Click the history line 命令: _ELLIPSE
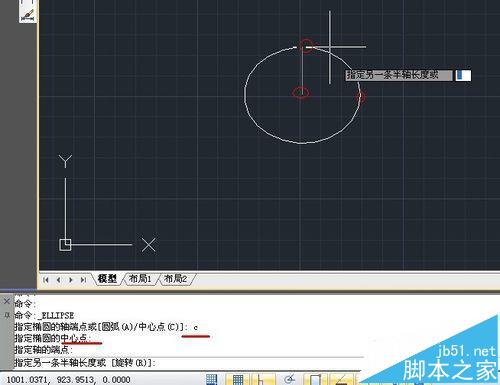This screenshot has height=385, width=500. pyautogui.click(x=44, y=315)
